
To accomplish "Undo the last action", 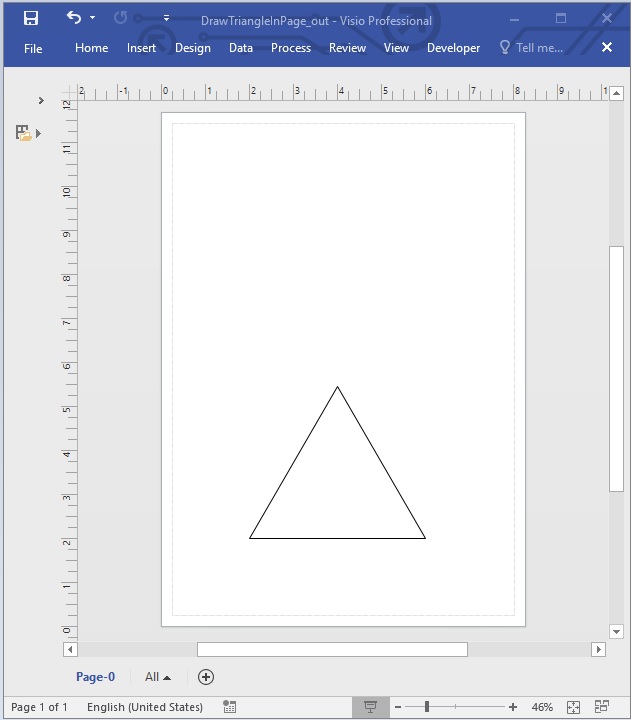I will (x=73, y=18).
